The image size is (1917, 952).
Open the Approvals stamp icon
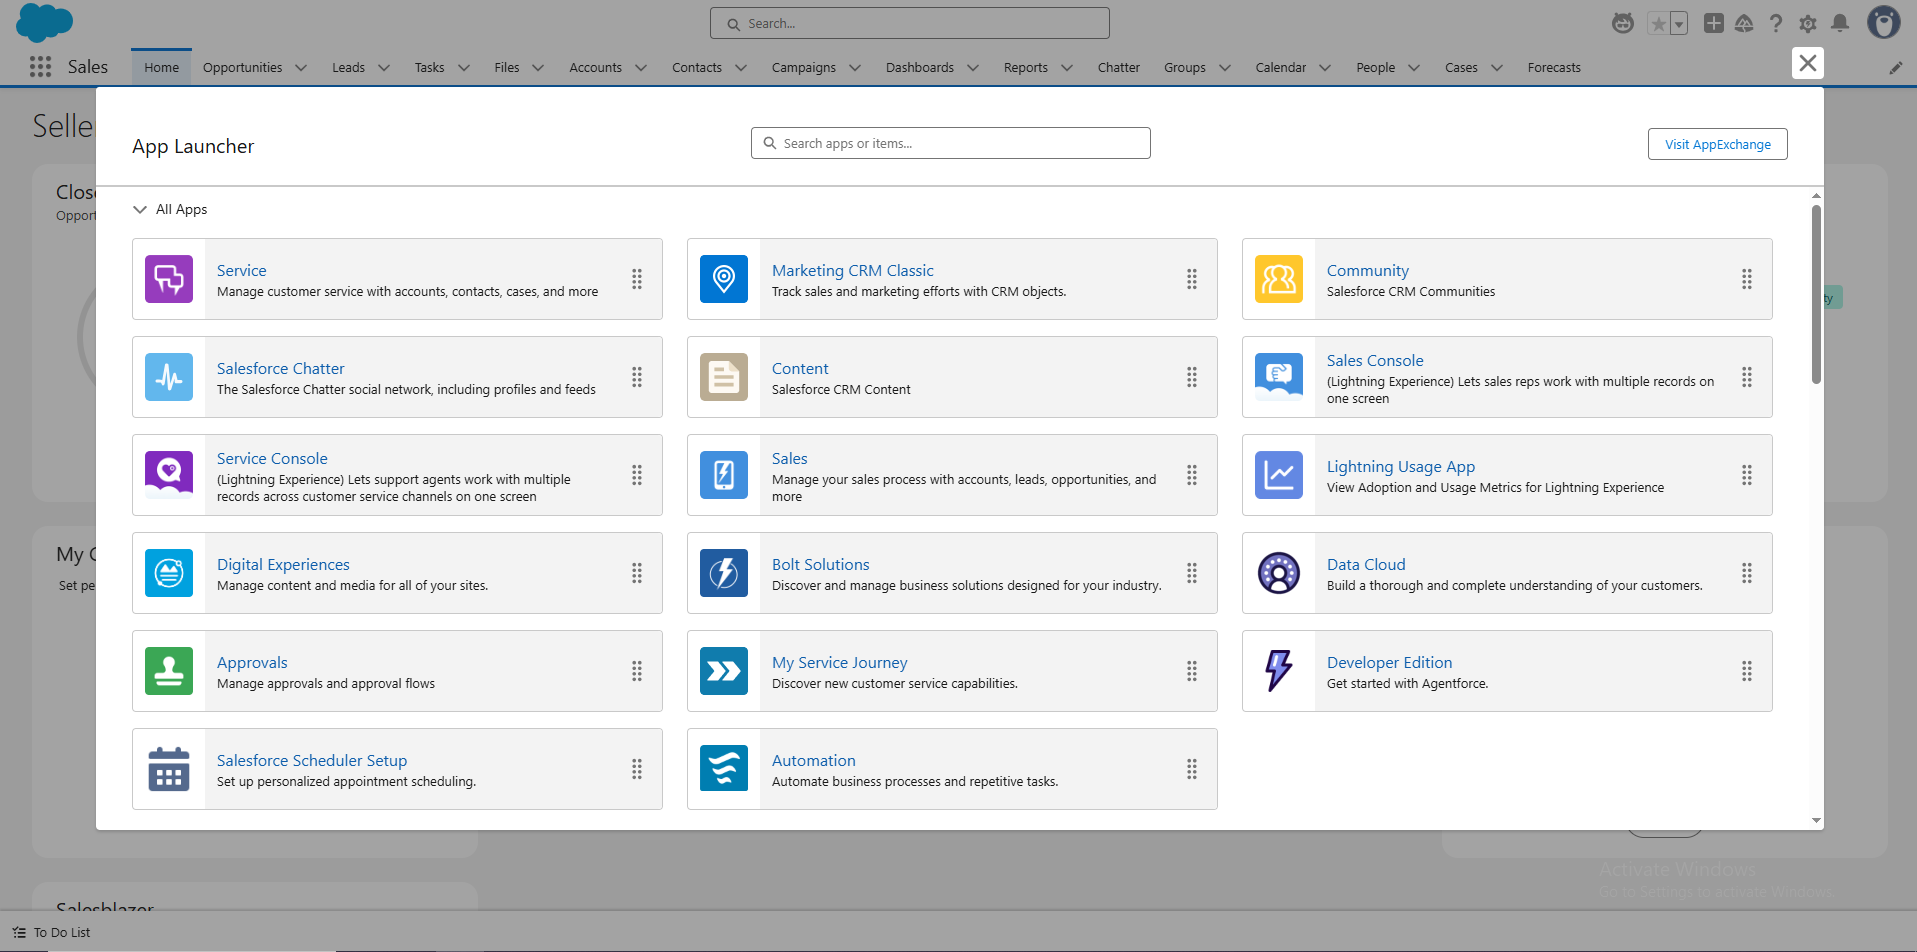[169, 671]
